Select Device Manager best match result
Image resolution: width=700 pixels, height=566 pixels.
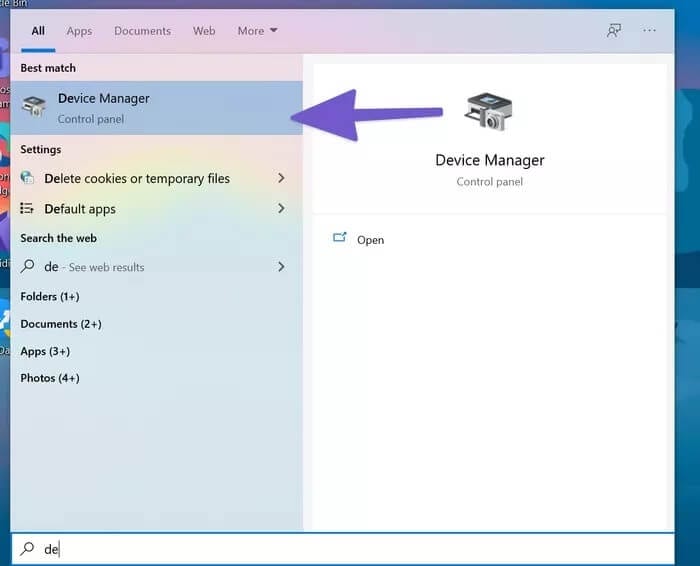[156, 108]
